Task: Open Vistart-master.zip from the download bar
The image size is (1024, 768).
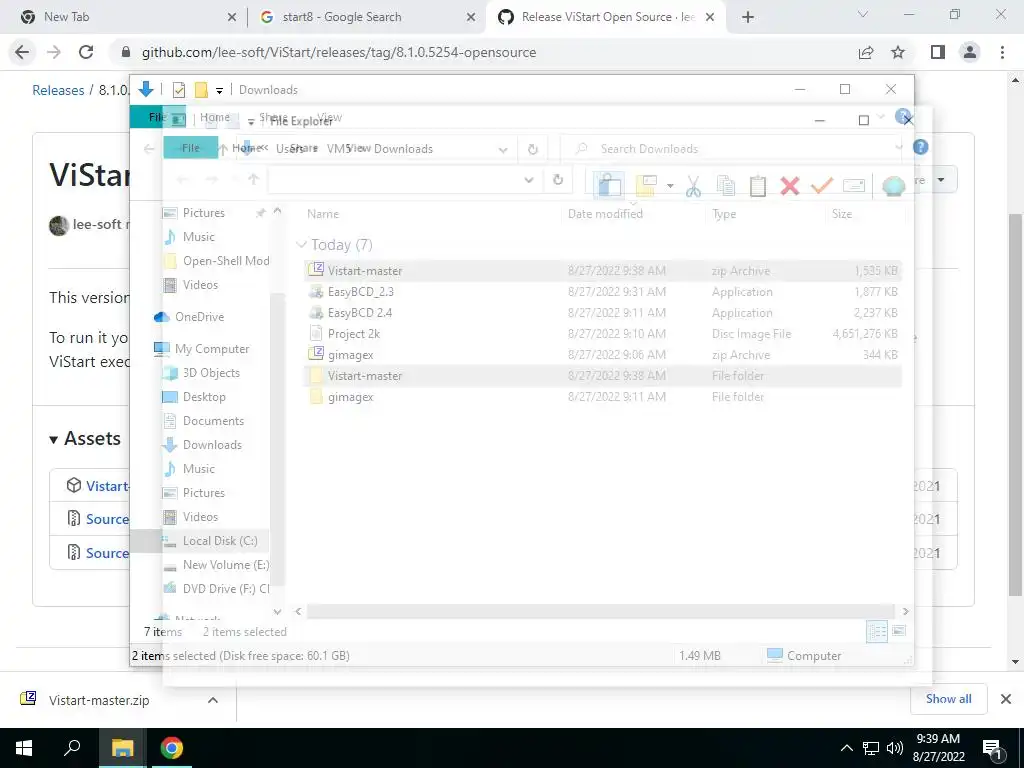Action: (x=99, y=700)
